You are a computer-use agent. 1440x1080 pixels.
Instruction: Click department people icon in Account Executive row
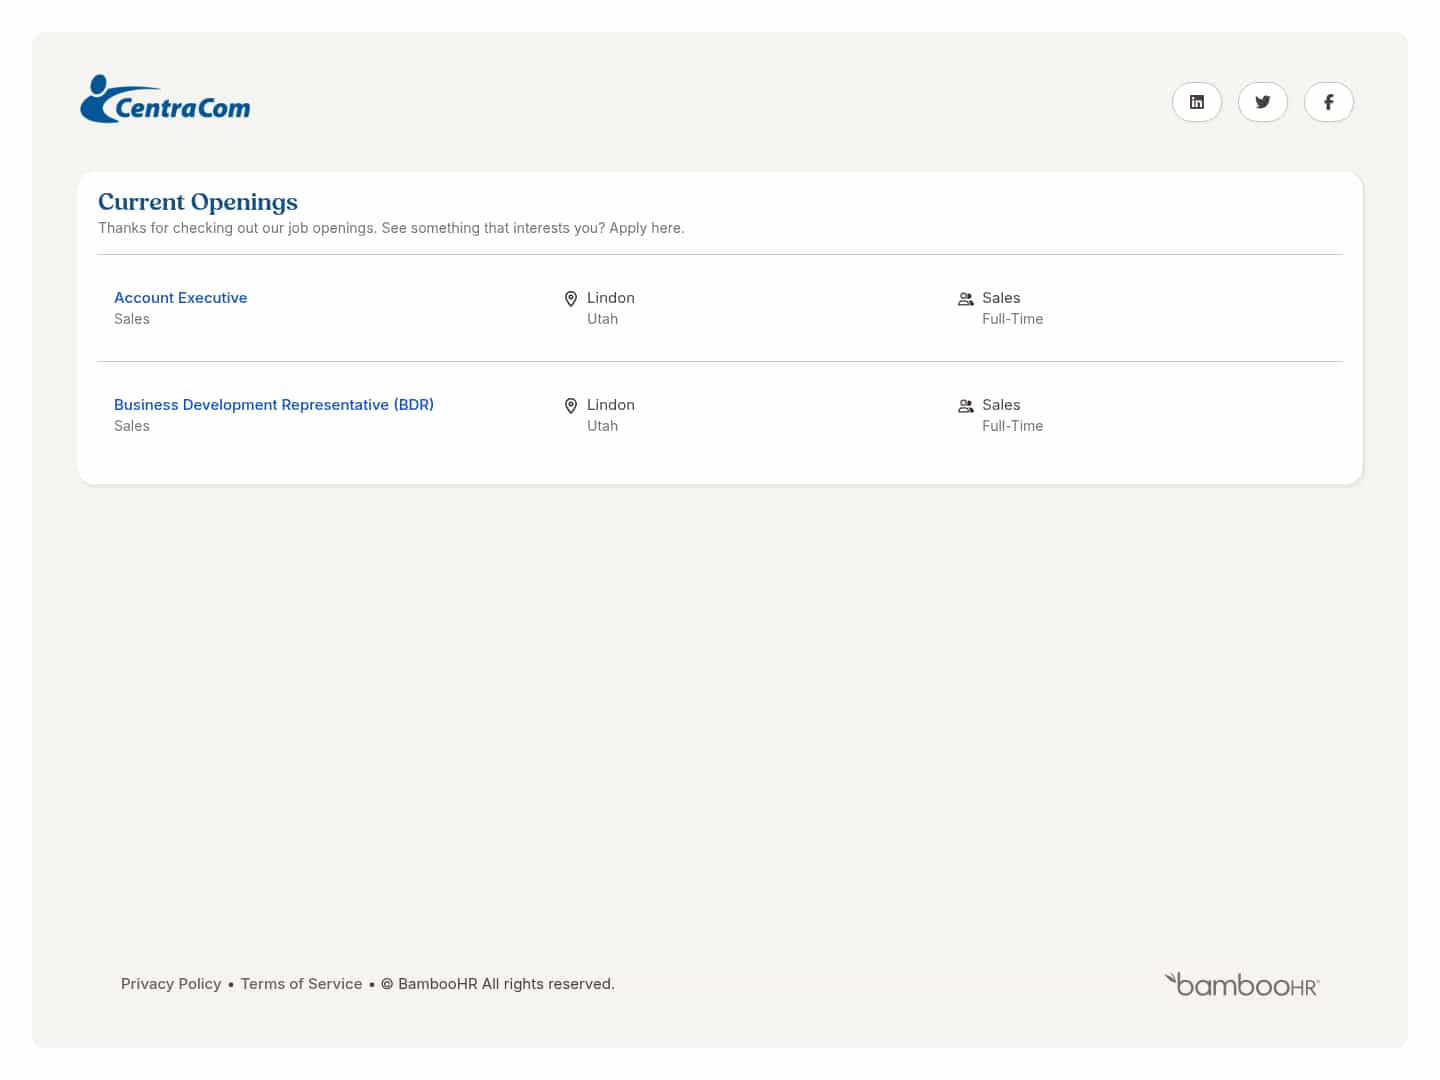pyautogui.click(x=966, y=299)
